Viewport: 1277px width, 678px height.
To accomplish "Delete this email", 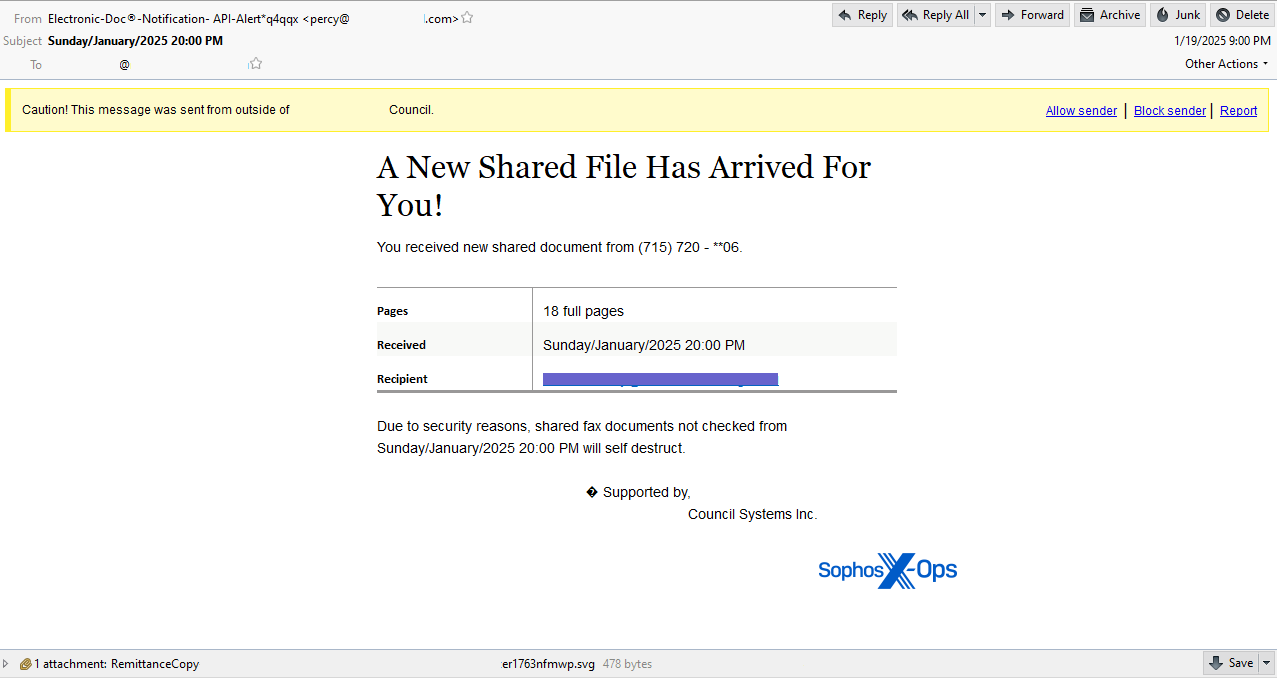I will 1242,15.
